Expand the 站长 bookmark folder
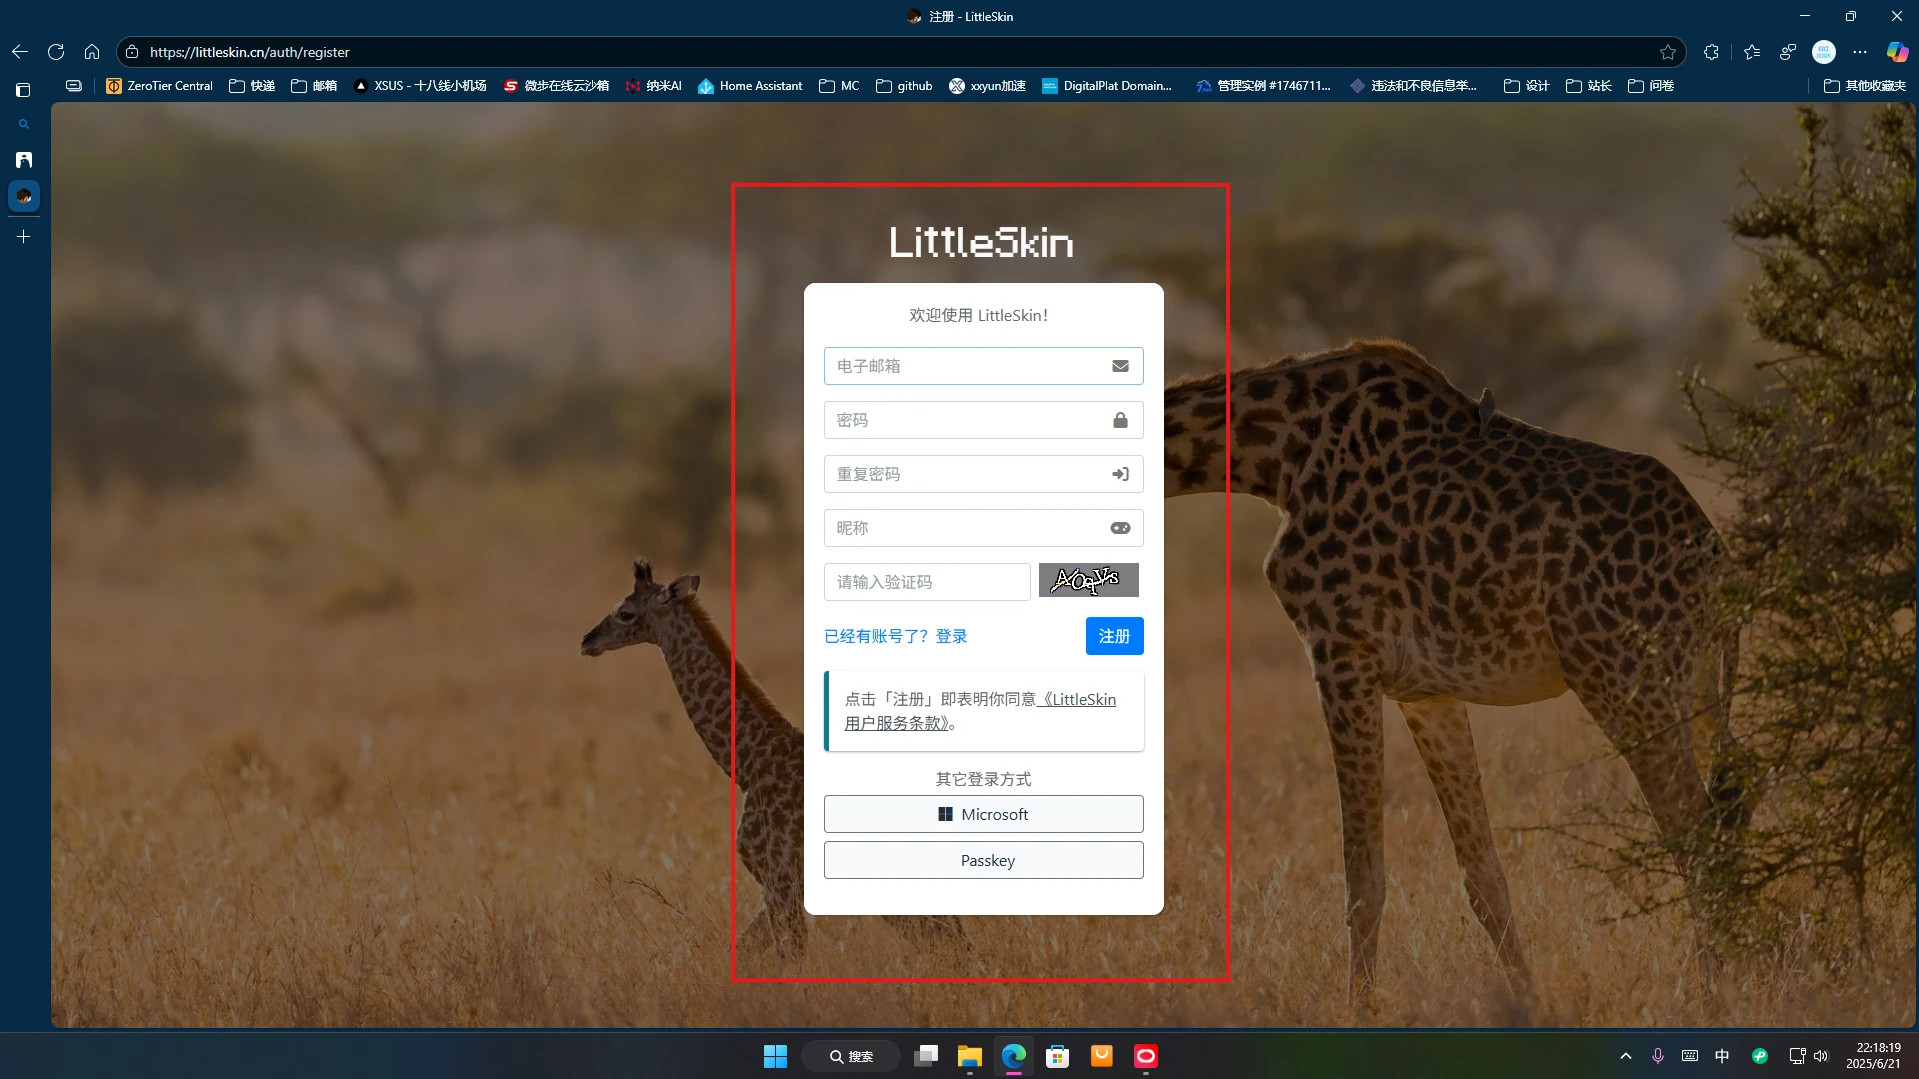This screenshot has height=1079, width=1919. pos(1588,86)
